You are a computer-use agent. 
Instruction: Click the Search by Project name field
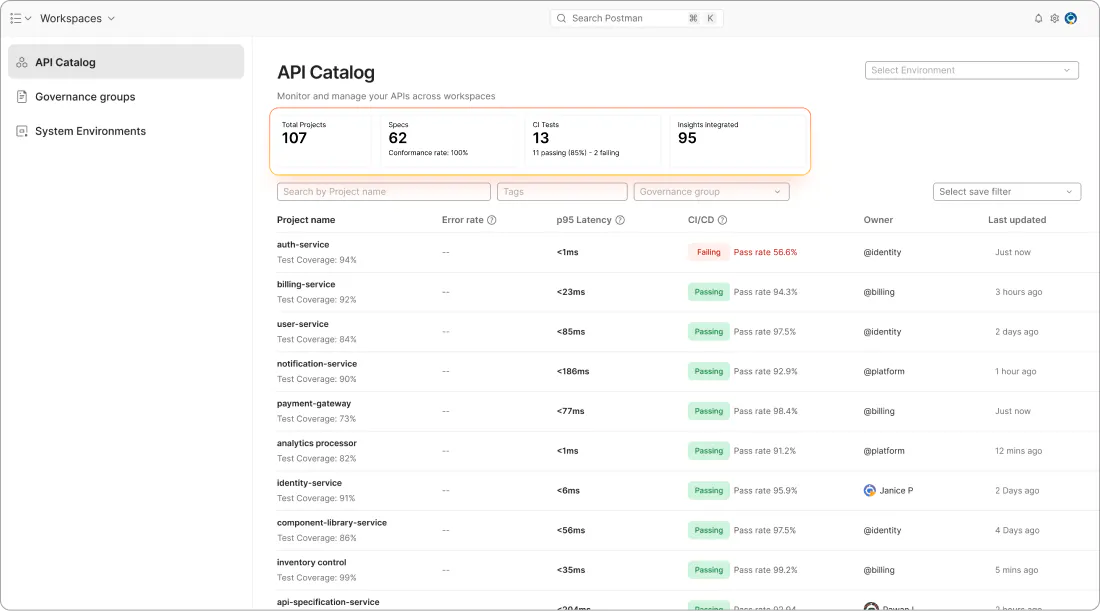383,192
